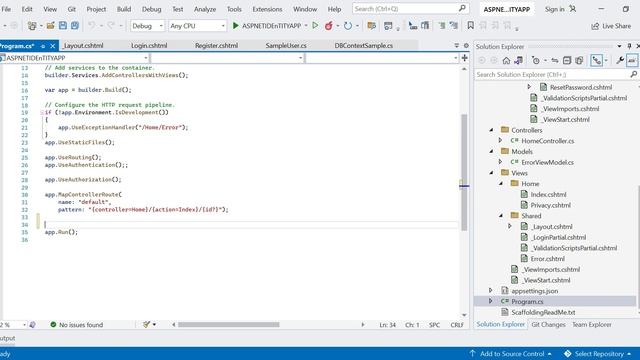Image resolution: width=640 pixels, height=360 pixels.
Task: Switch to the Login.cshtml tab
Action: click(149, 46)
